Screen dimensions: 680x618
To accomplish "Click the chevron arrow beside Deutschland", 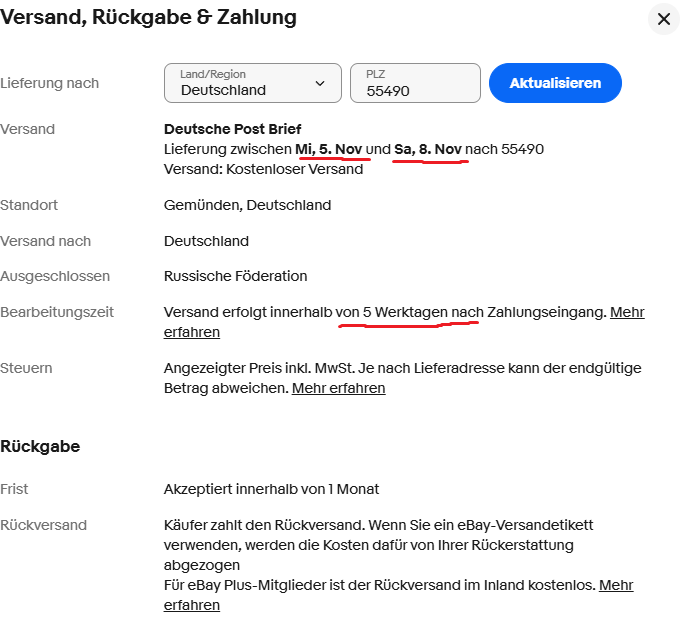I will (320, 83).
